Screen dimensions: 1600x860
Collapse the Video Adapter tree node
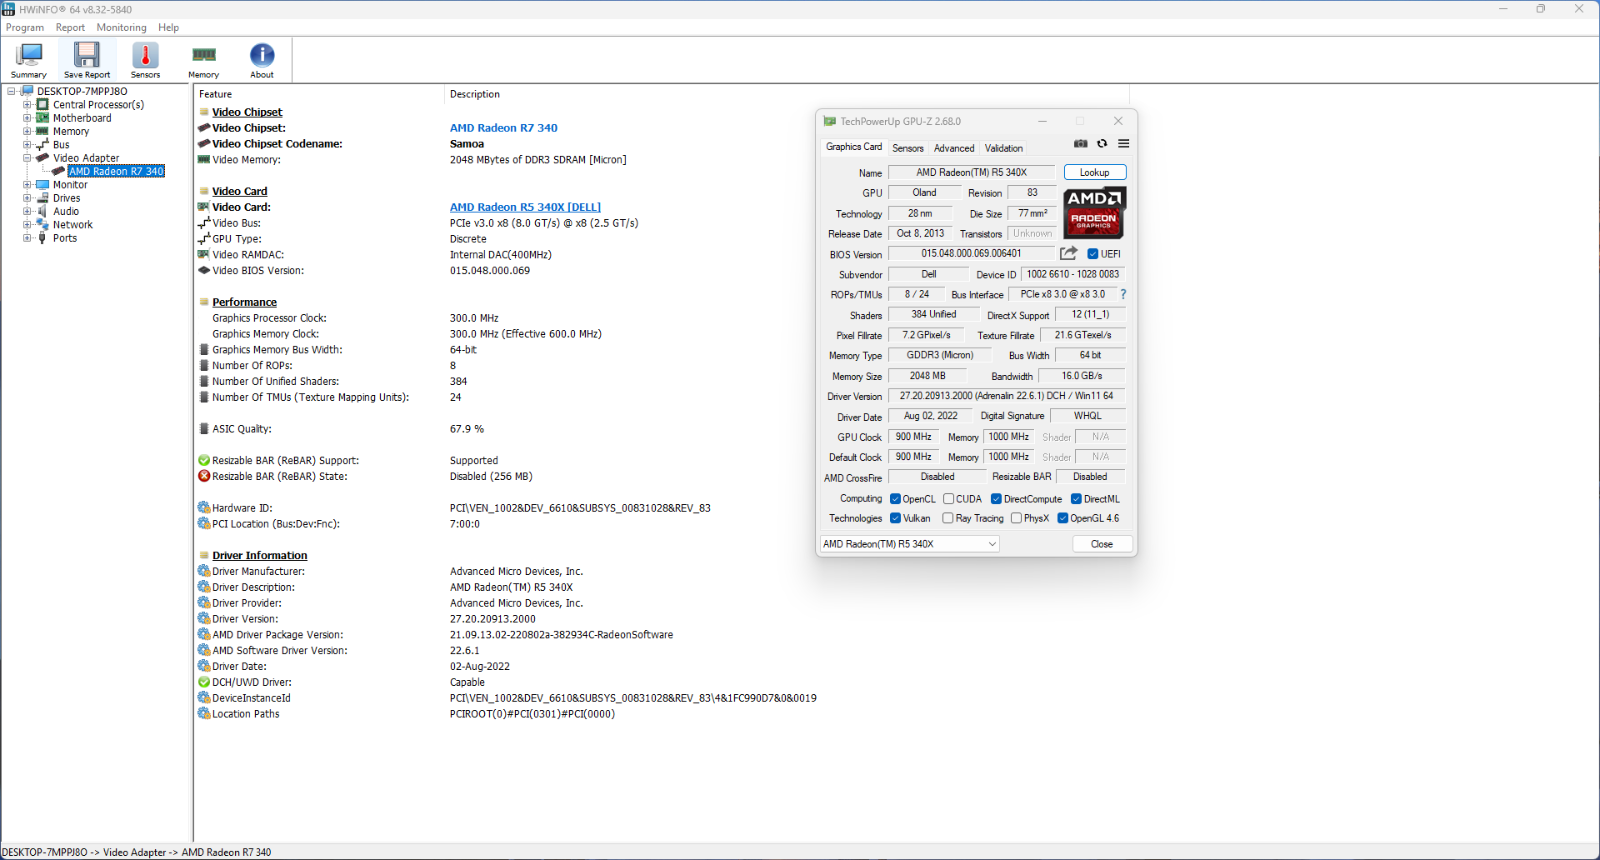point(27,158)
